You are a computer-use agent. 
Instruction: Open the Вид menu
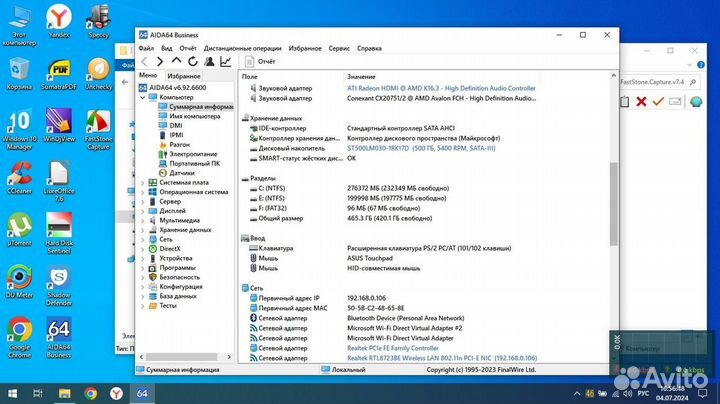(x=167, y=48)
